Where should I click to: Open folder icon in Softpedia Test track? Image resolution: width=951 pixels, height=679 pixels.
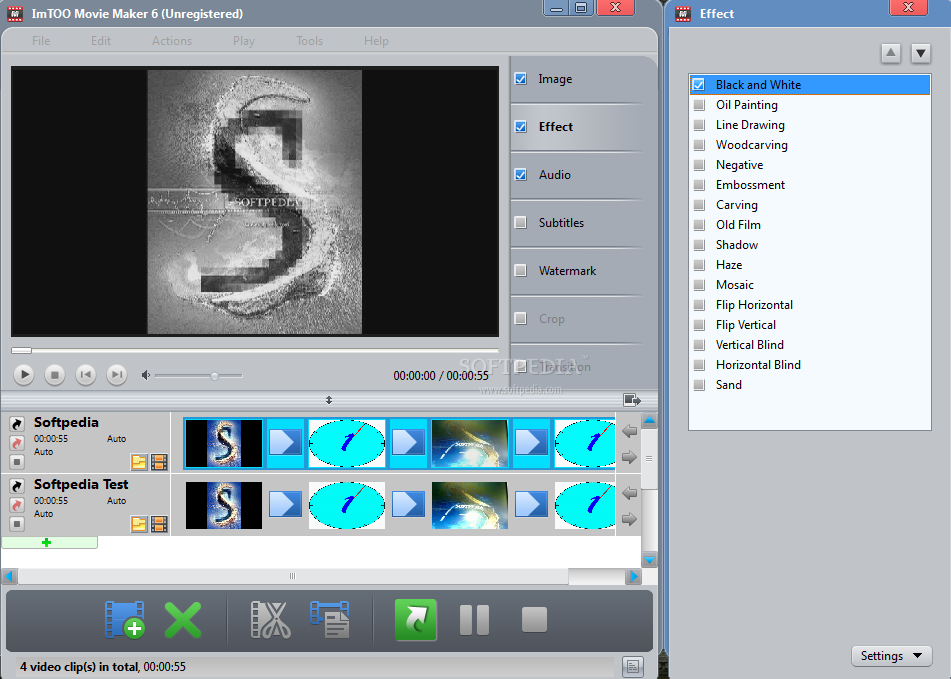pyautogui.click(x=139, y=524)
